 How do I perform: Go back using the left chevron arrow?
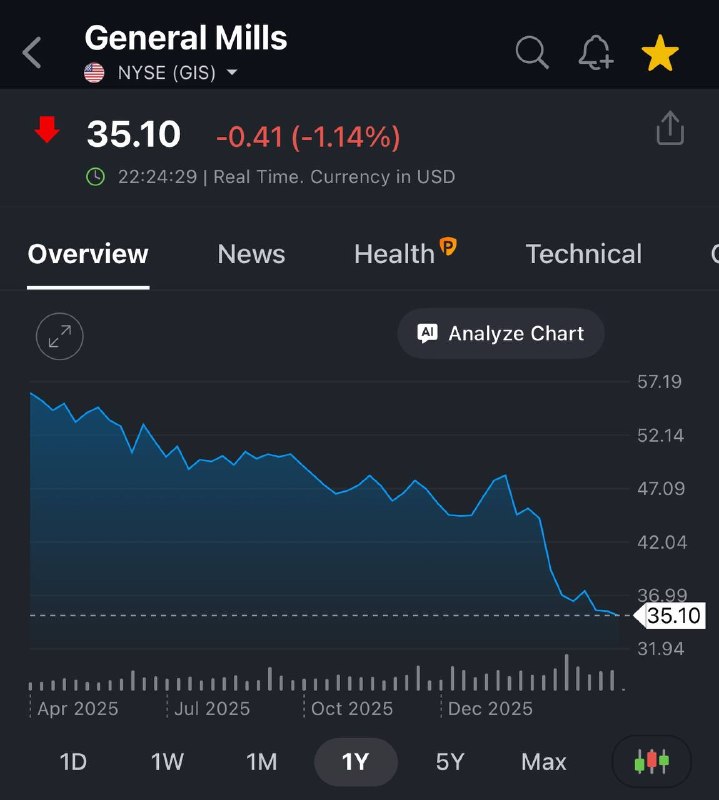coord(32,53)
